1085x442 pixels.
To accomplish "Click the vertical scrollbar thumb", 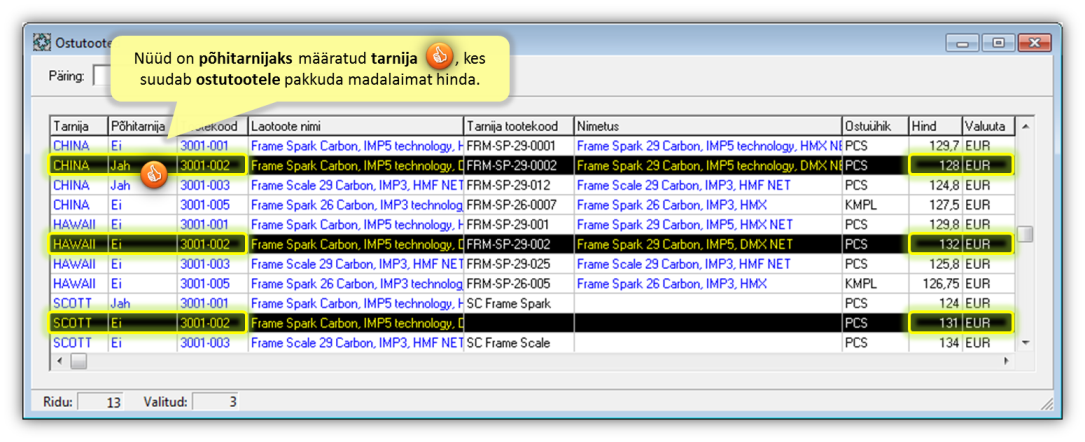I will (1025, 234).
